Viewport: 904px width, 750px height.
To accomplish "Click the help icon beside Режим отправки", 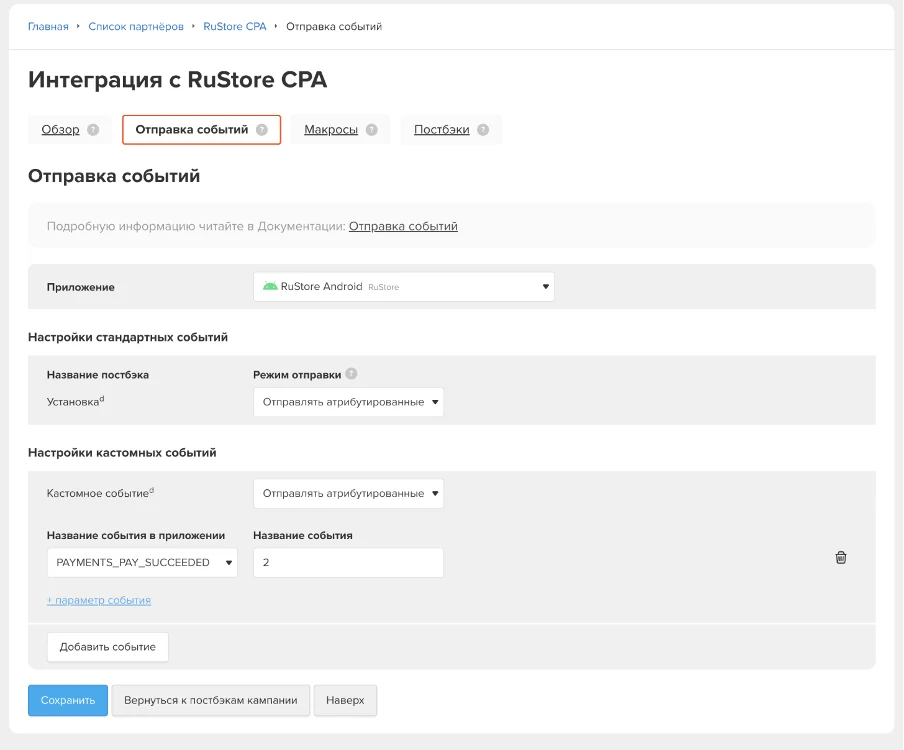I will (351, 374).
